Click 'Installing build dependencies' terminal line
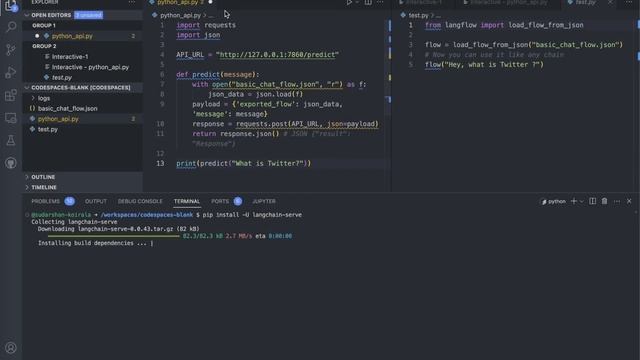640x360 pixels. coord(96,243)
